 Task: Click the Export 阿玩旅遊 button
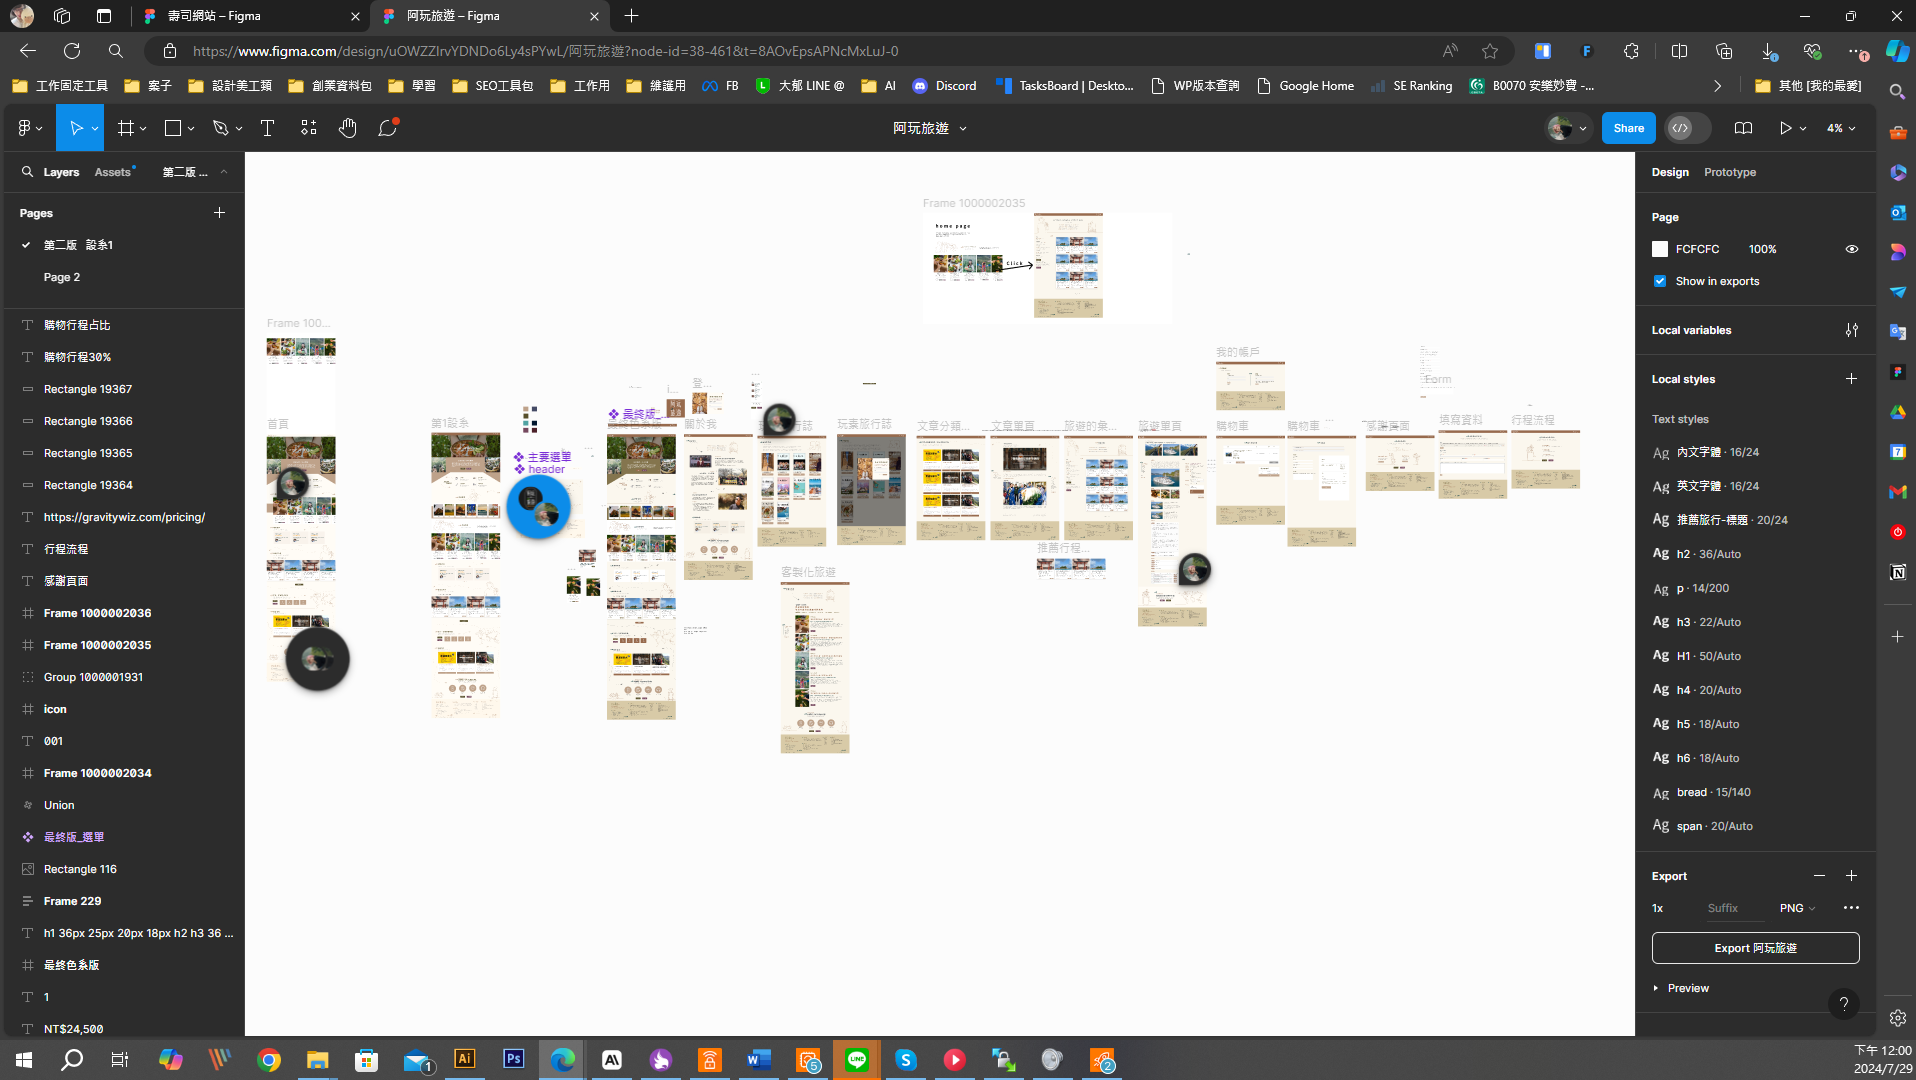1755,948
